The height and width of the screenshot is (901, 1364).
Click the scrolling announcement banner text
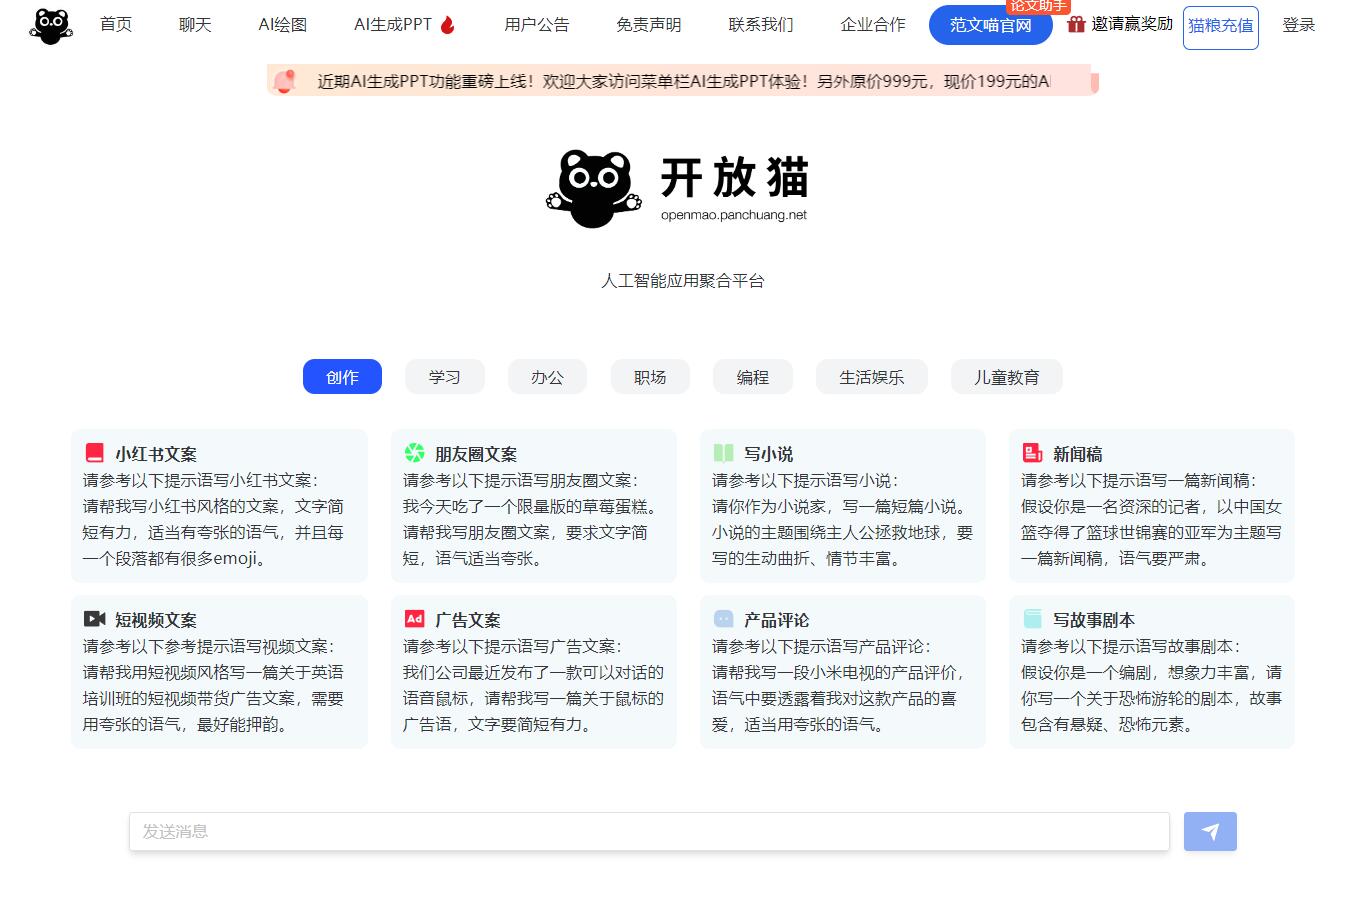click(x=684, y=82)
